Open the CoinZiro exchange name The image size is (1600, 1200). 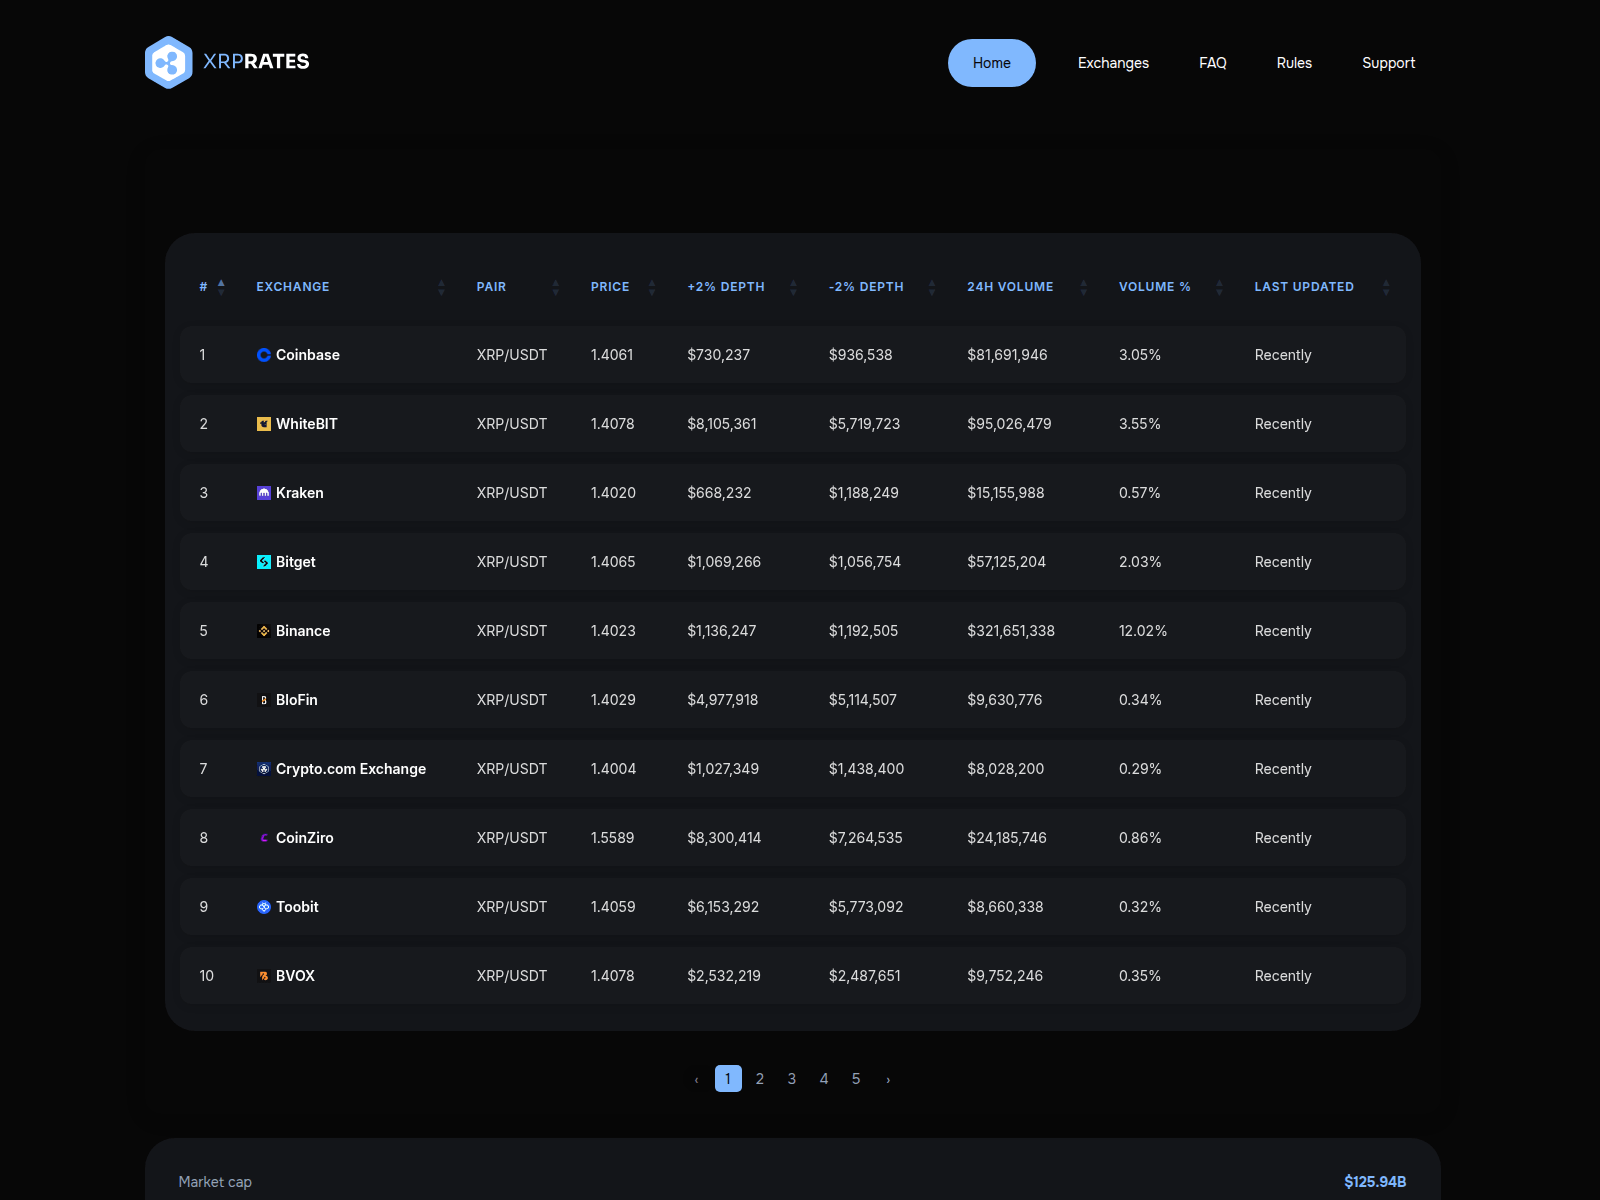point(305,838)
